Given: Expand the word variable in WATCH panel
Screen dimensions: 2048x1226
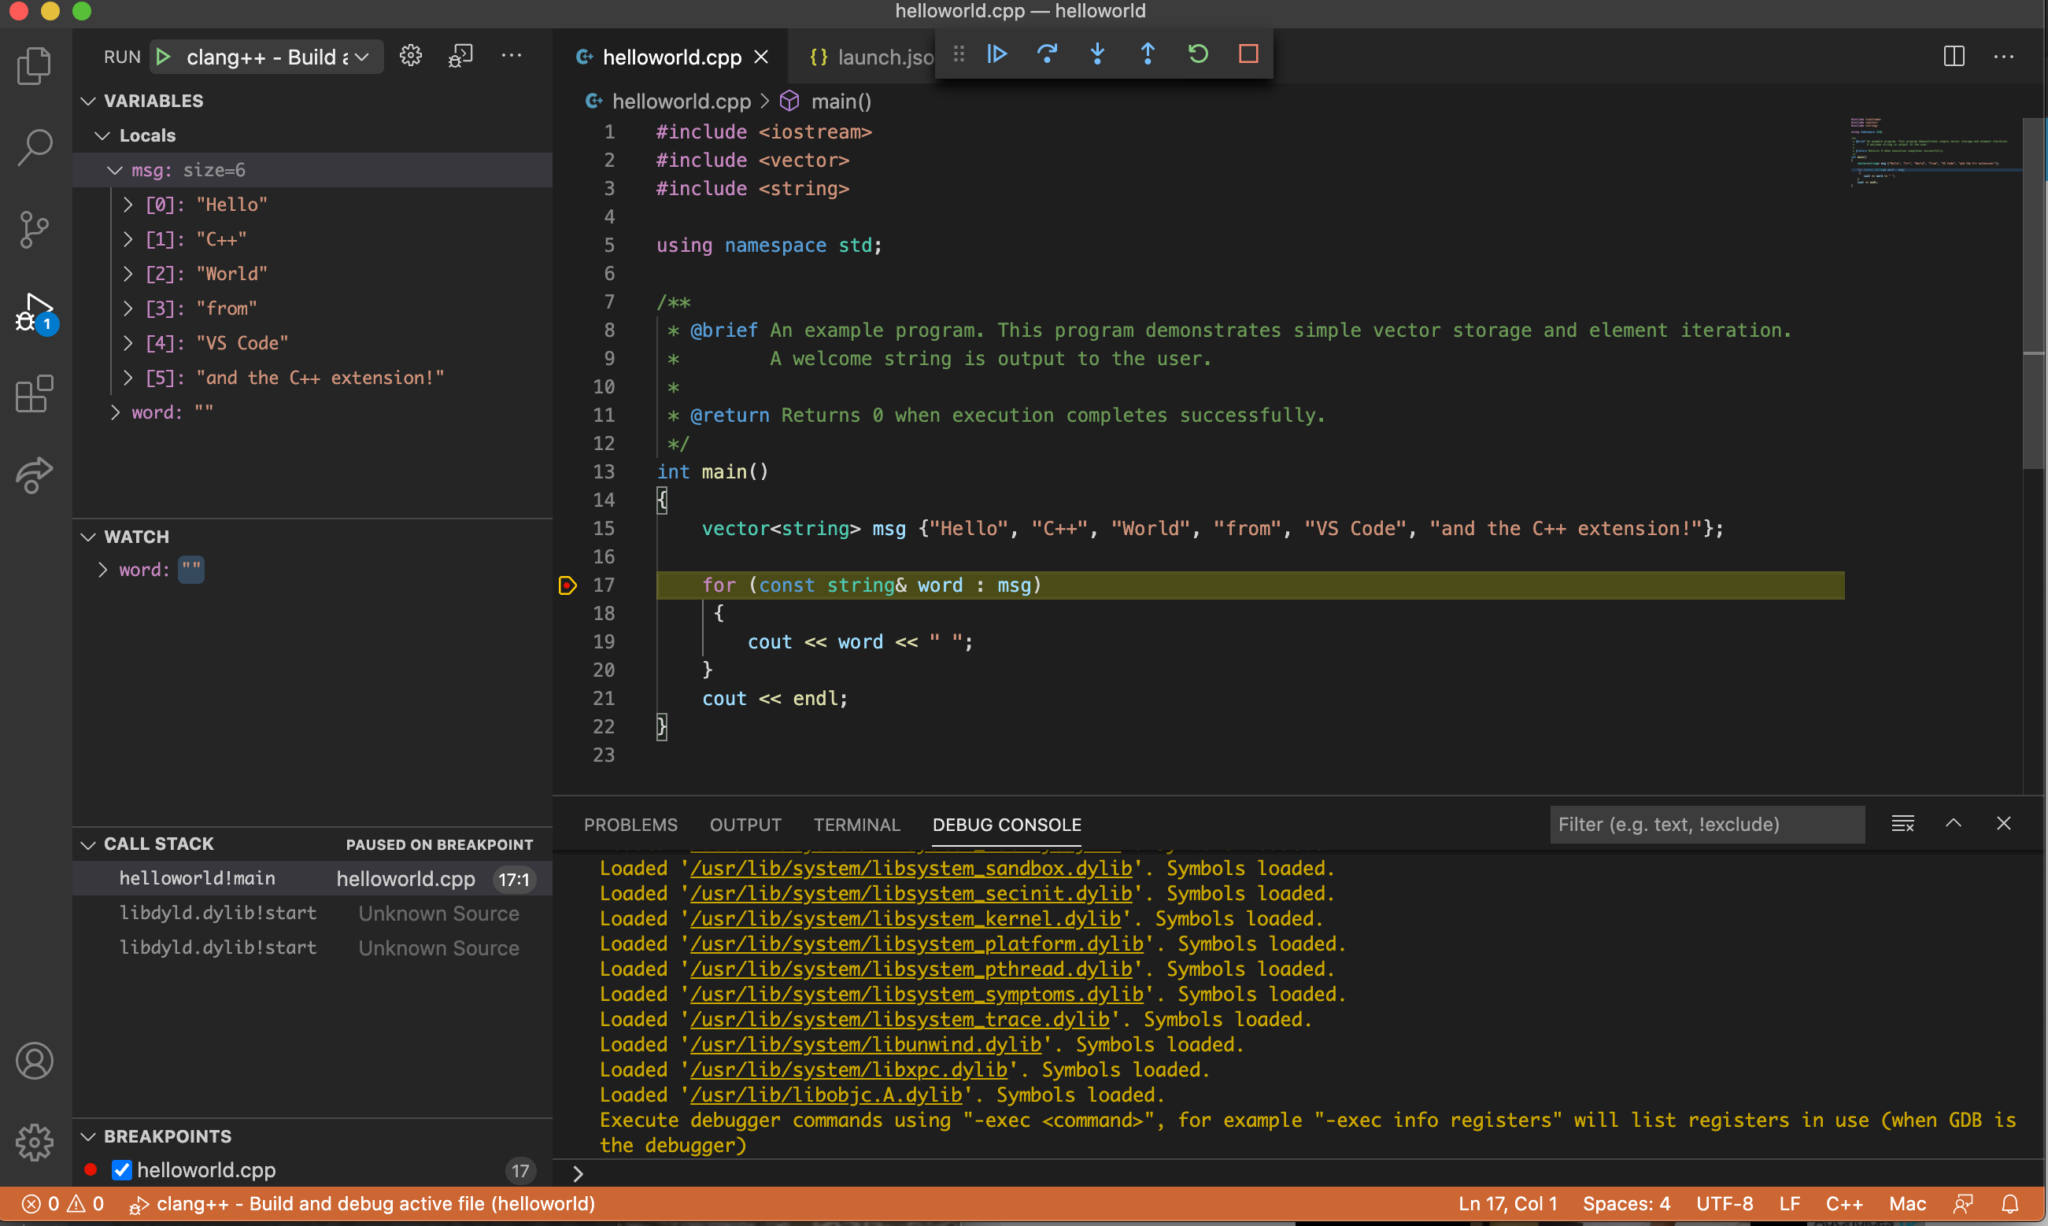Looking at the screenshot, I should (x=104, y=568).
